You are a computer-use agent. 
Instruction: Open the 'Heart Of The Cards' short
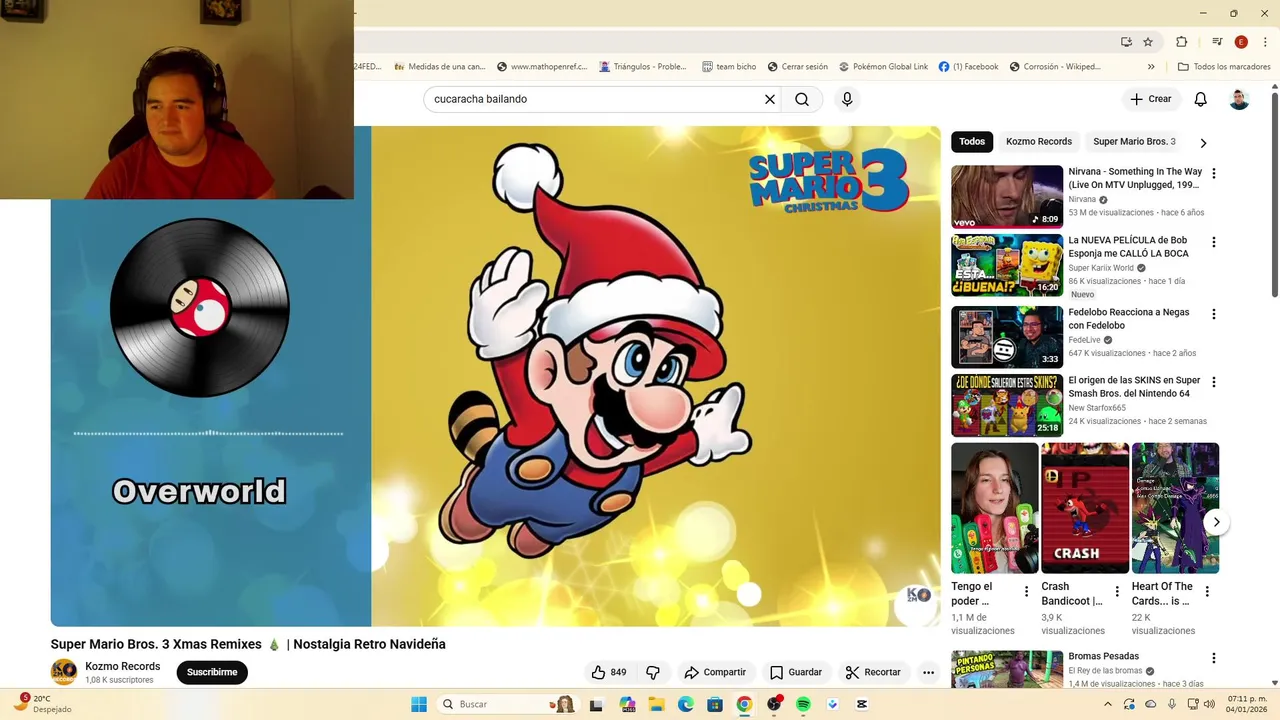pyautogui.click(x=1175, y=508)
